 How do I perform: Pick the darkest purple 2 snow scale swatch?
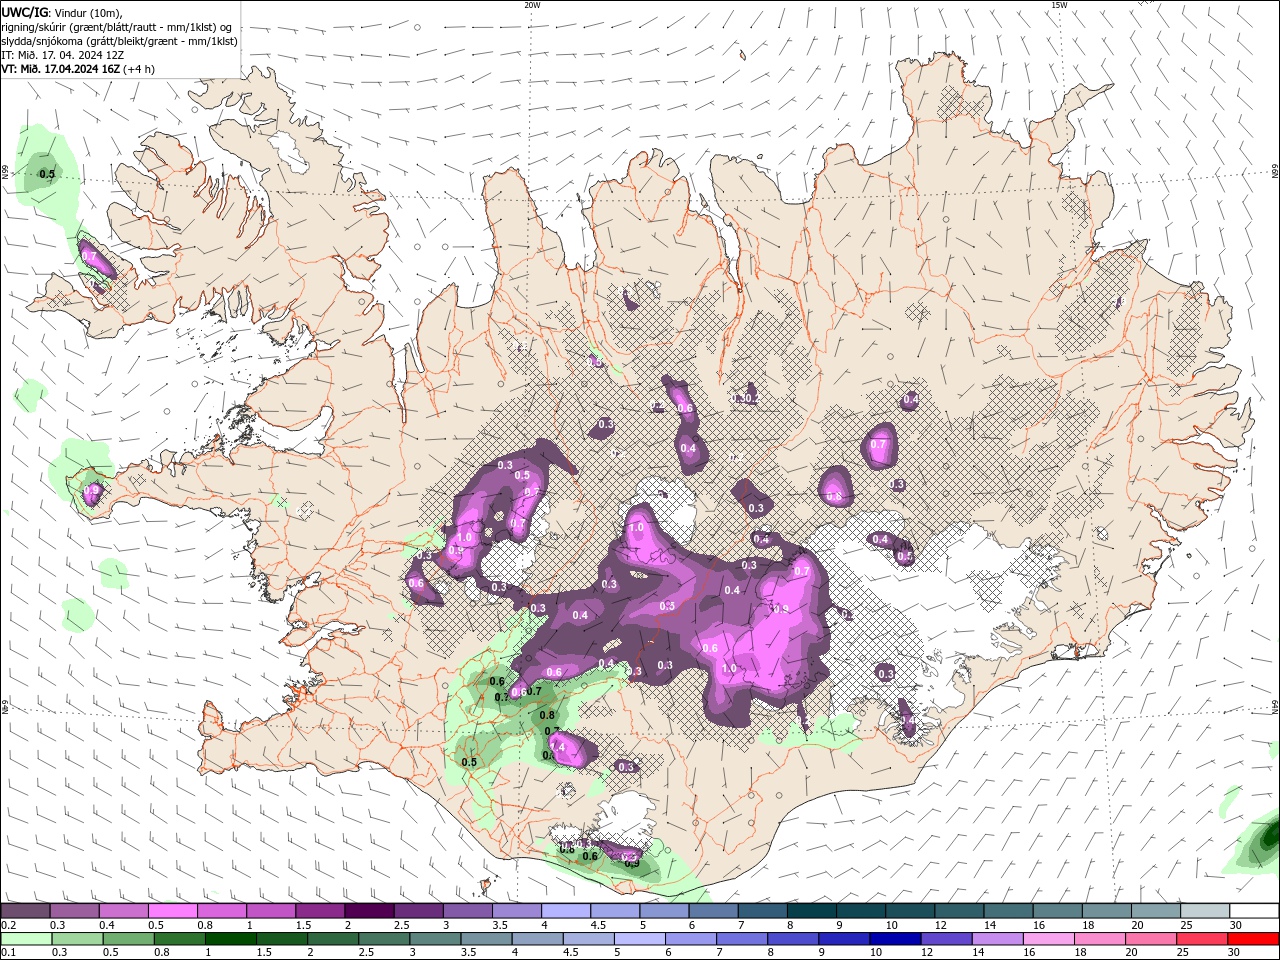click(369, 911)
